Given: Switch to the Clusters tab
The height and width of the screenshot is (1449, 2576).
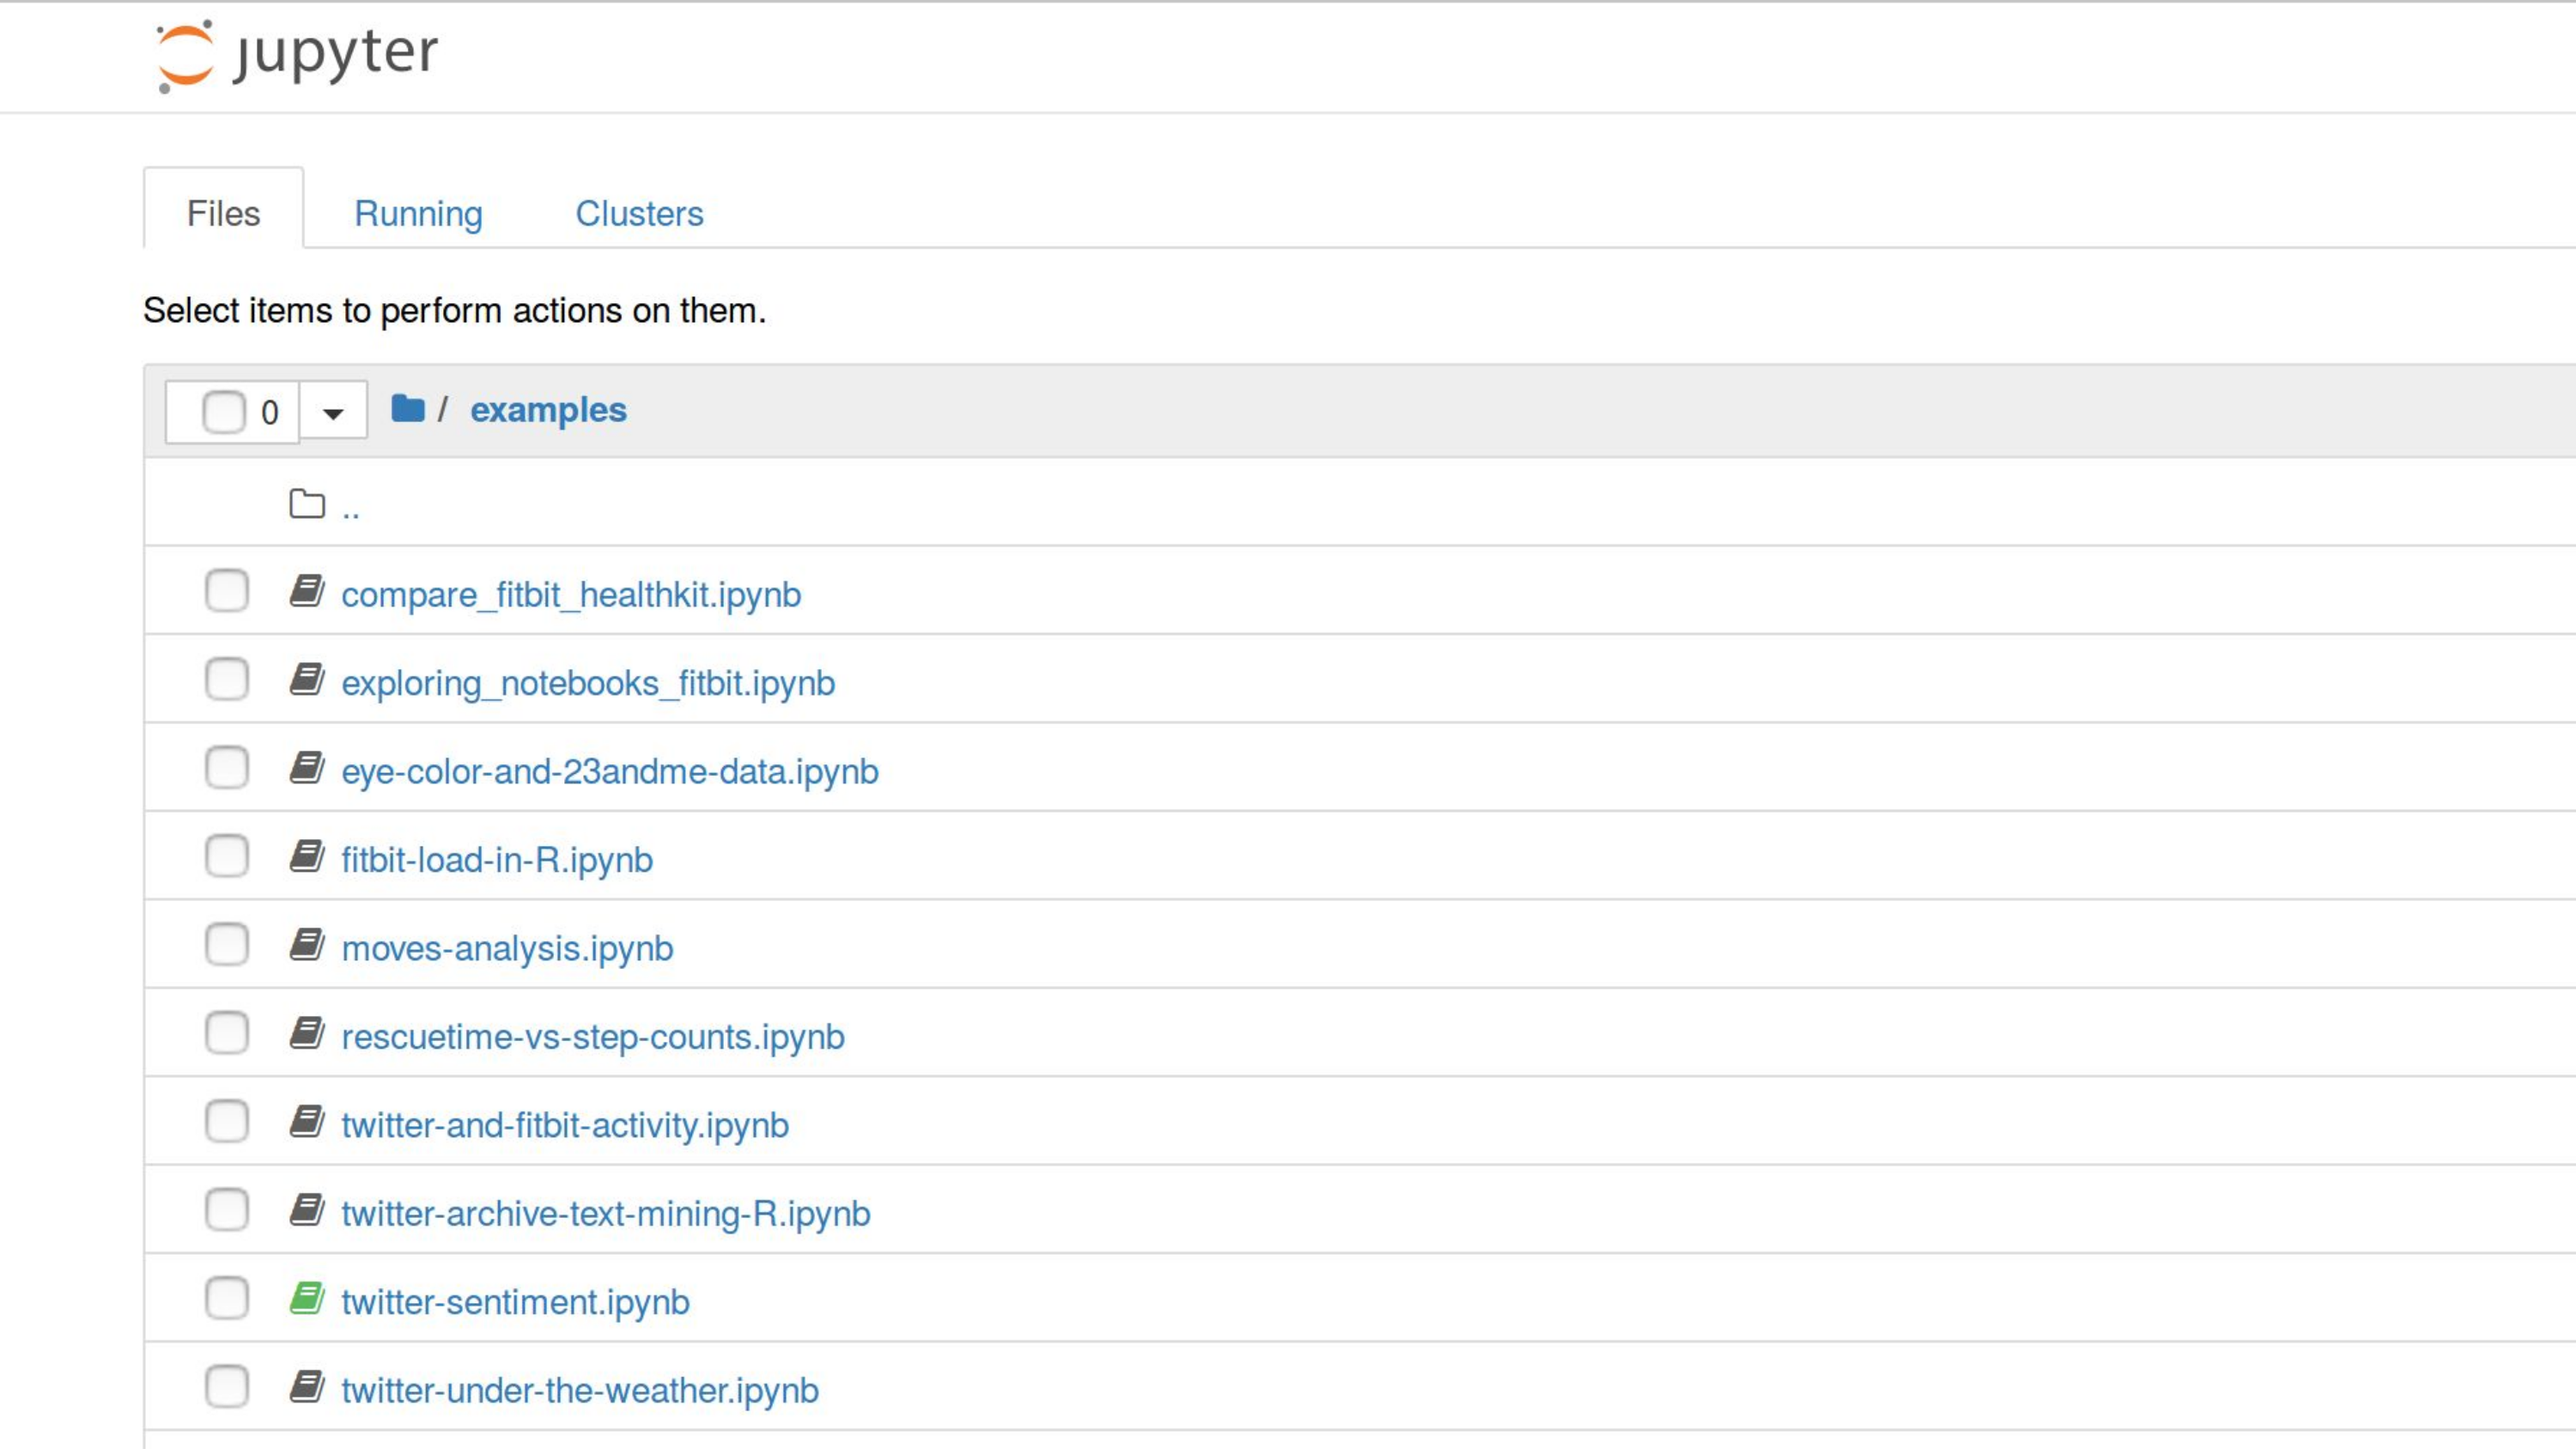Looking at the screenshot, I should [639, 212].
